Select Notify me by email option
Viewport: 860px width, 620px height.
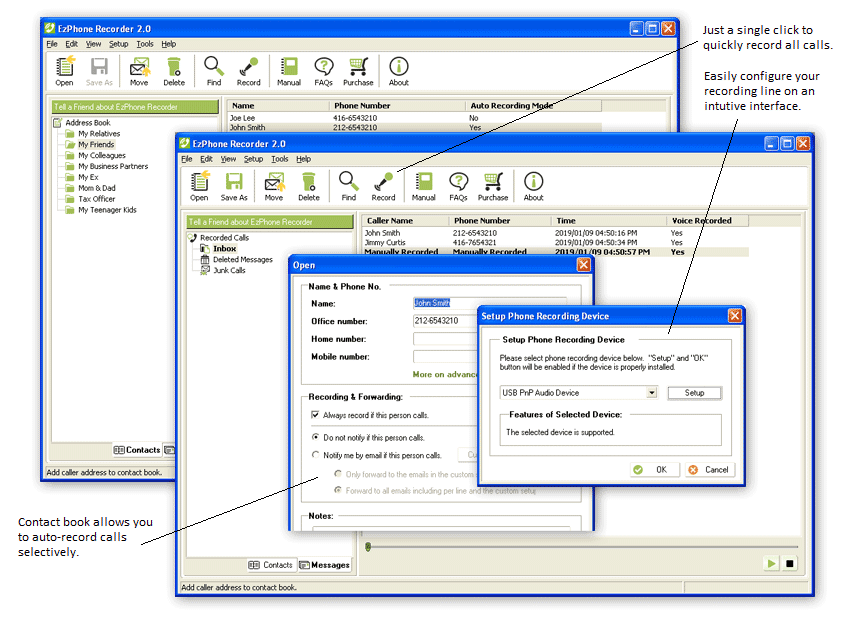[x=315, y=455]
